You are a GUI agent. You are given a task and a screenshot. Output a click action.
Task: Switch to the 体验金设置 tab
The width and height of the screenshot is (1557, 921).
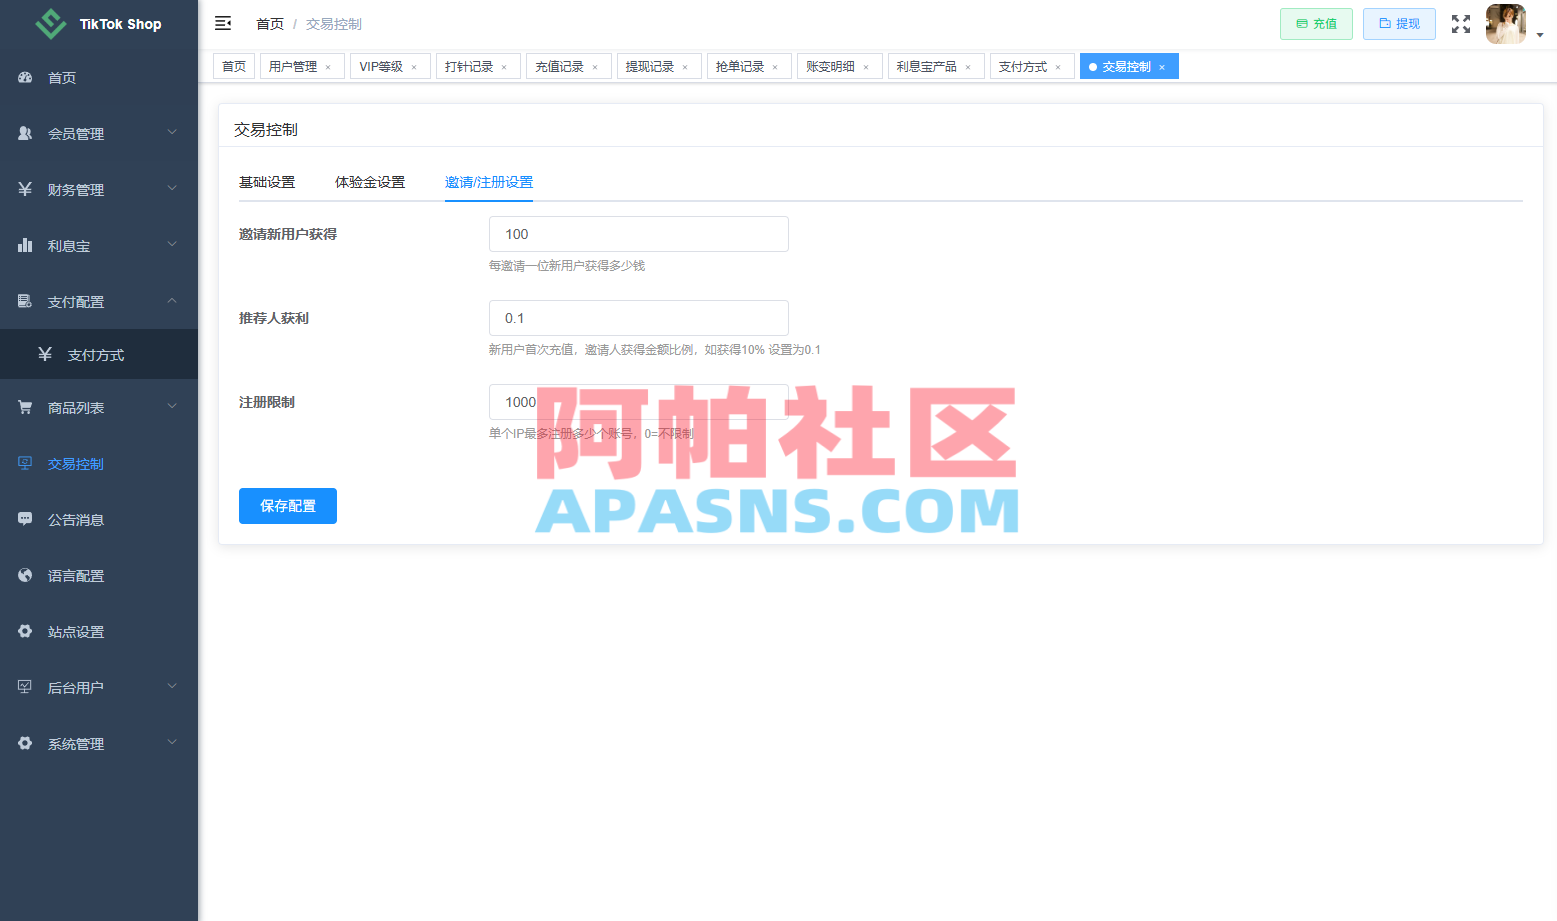[370, 182]
